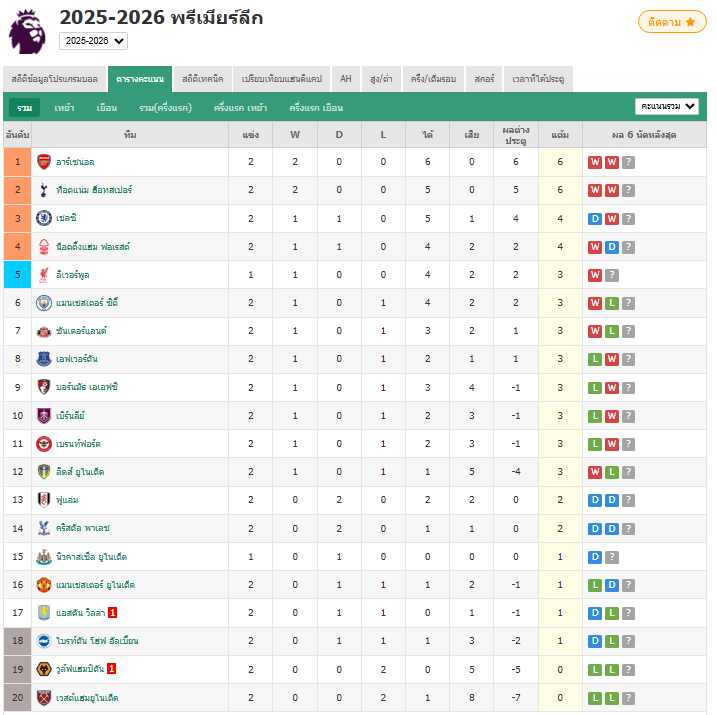The width and height of the screenshot is (717, 715).
Task: Click the orange follow button with star
Action: coord(672,22)
